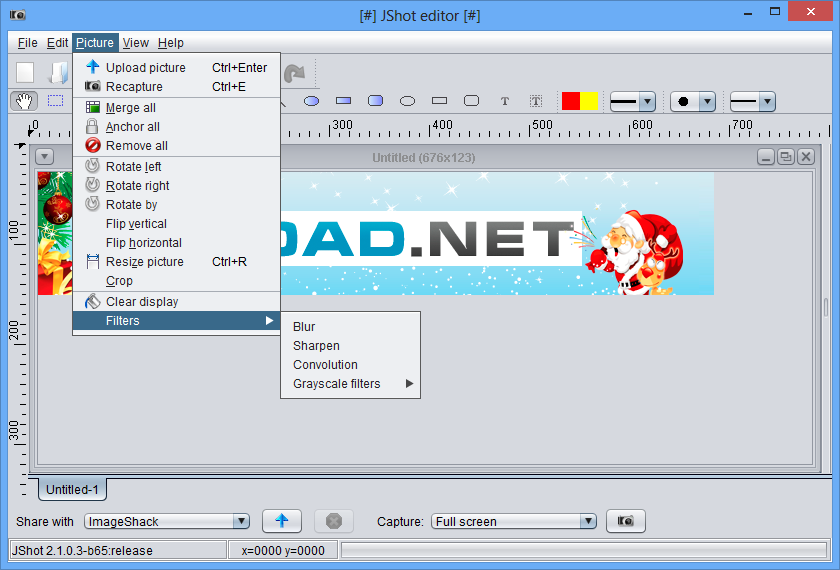Close the Untitled internal frame
Screen dimensions: 840x570
click(806, 157)
